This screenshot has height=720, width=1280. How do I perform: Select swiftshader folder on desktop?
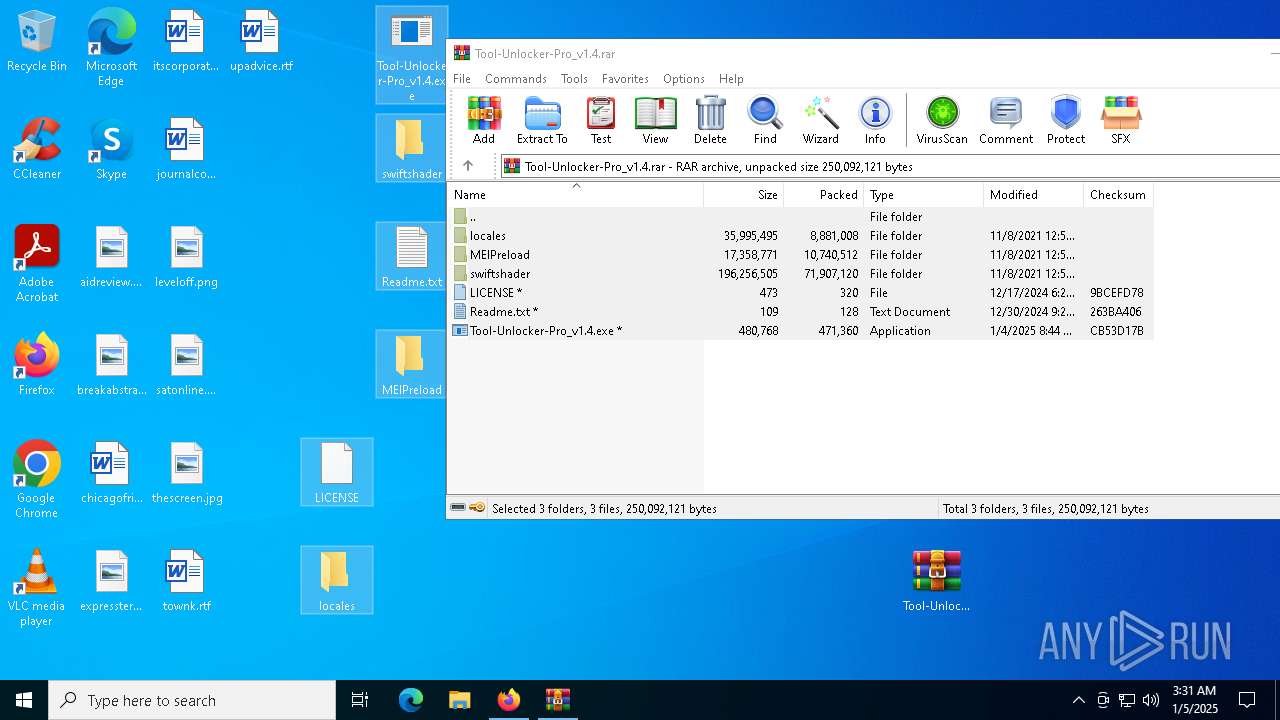411,148
